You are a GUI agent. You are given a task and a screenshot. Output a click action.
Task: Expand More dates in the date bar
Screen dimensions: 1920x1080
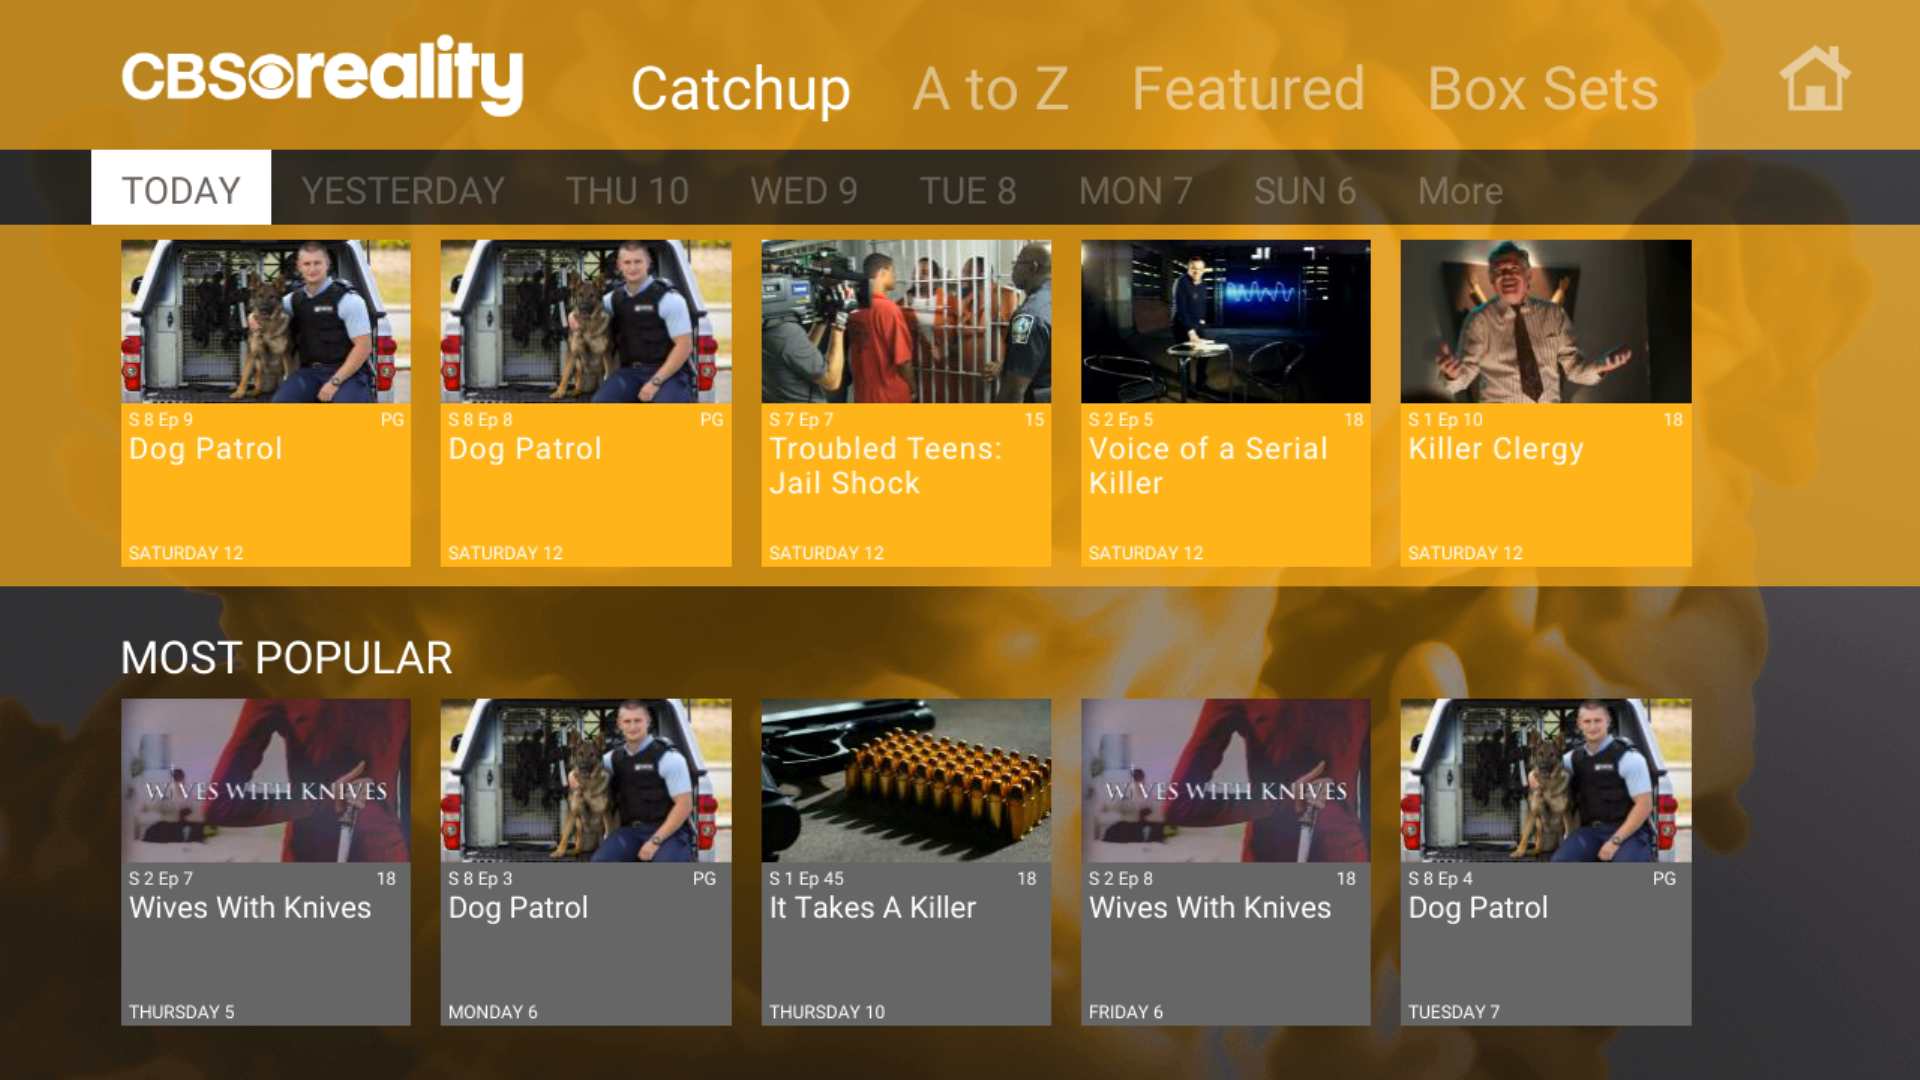click(1460, 190)
